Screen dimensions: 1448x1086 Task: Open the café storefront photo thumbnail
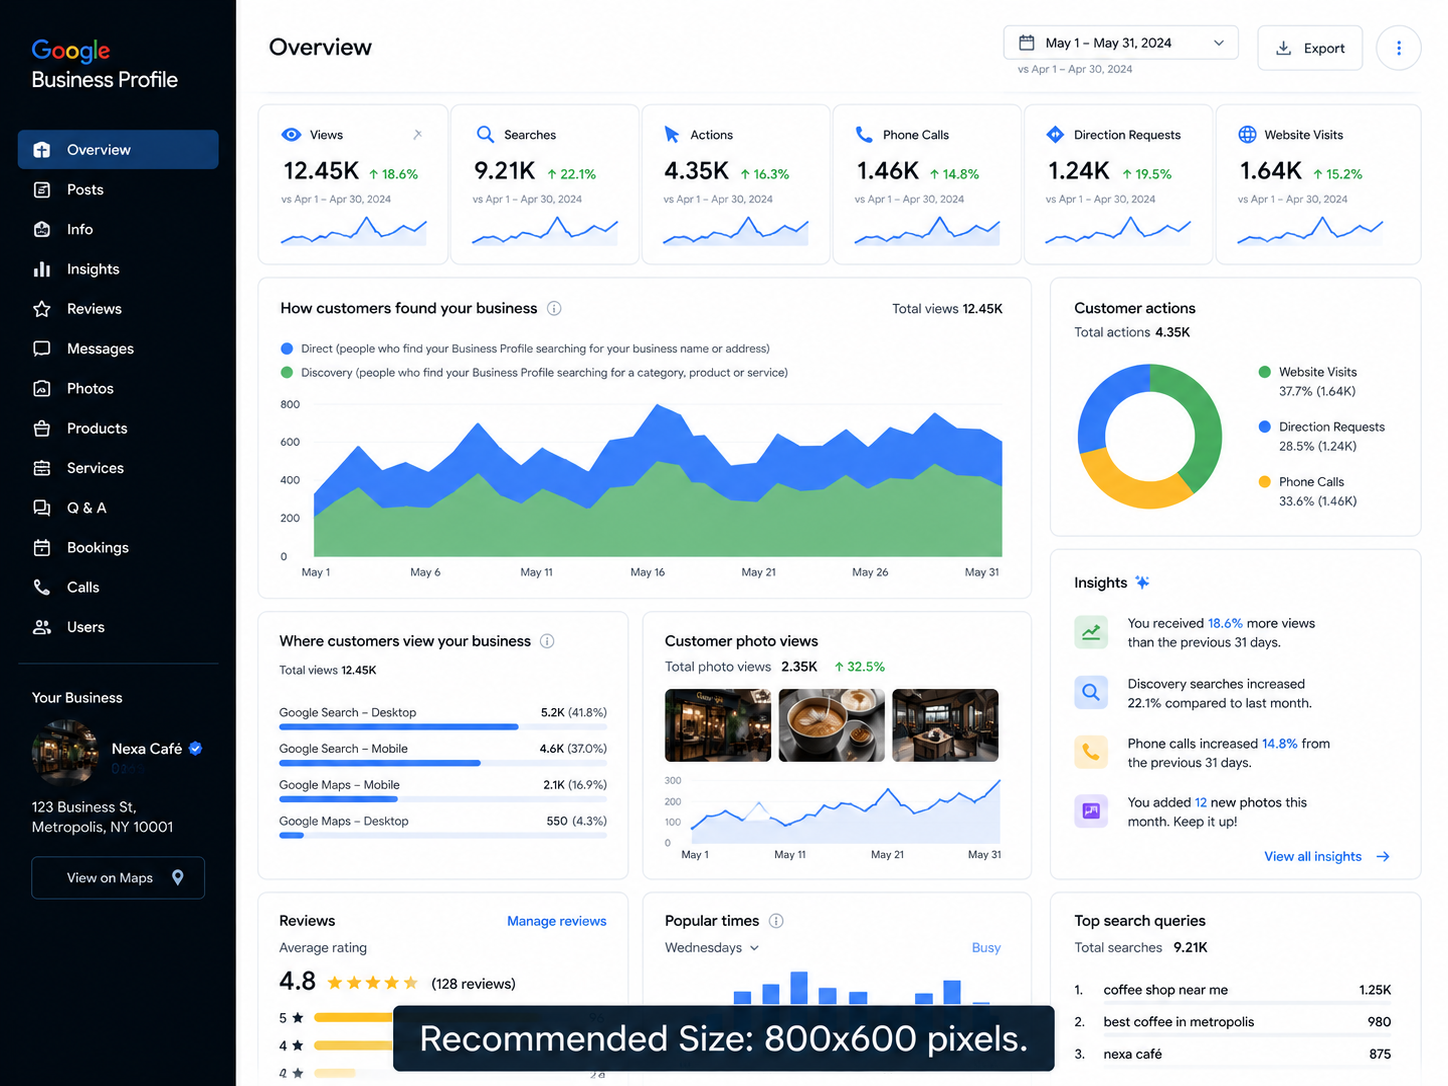718,725
